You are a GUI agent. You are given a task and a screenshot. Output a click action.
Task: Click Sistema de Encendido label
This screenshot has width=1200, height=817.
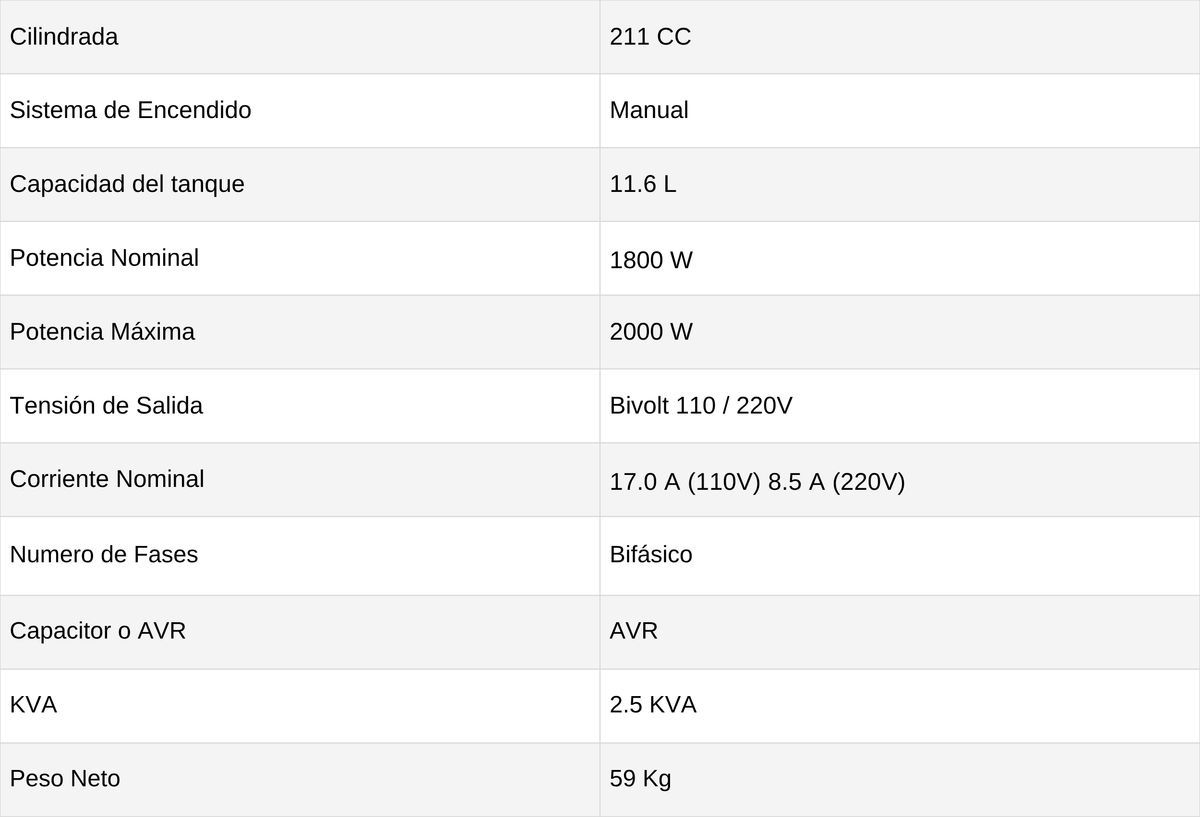130,110
